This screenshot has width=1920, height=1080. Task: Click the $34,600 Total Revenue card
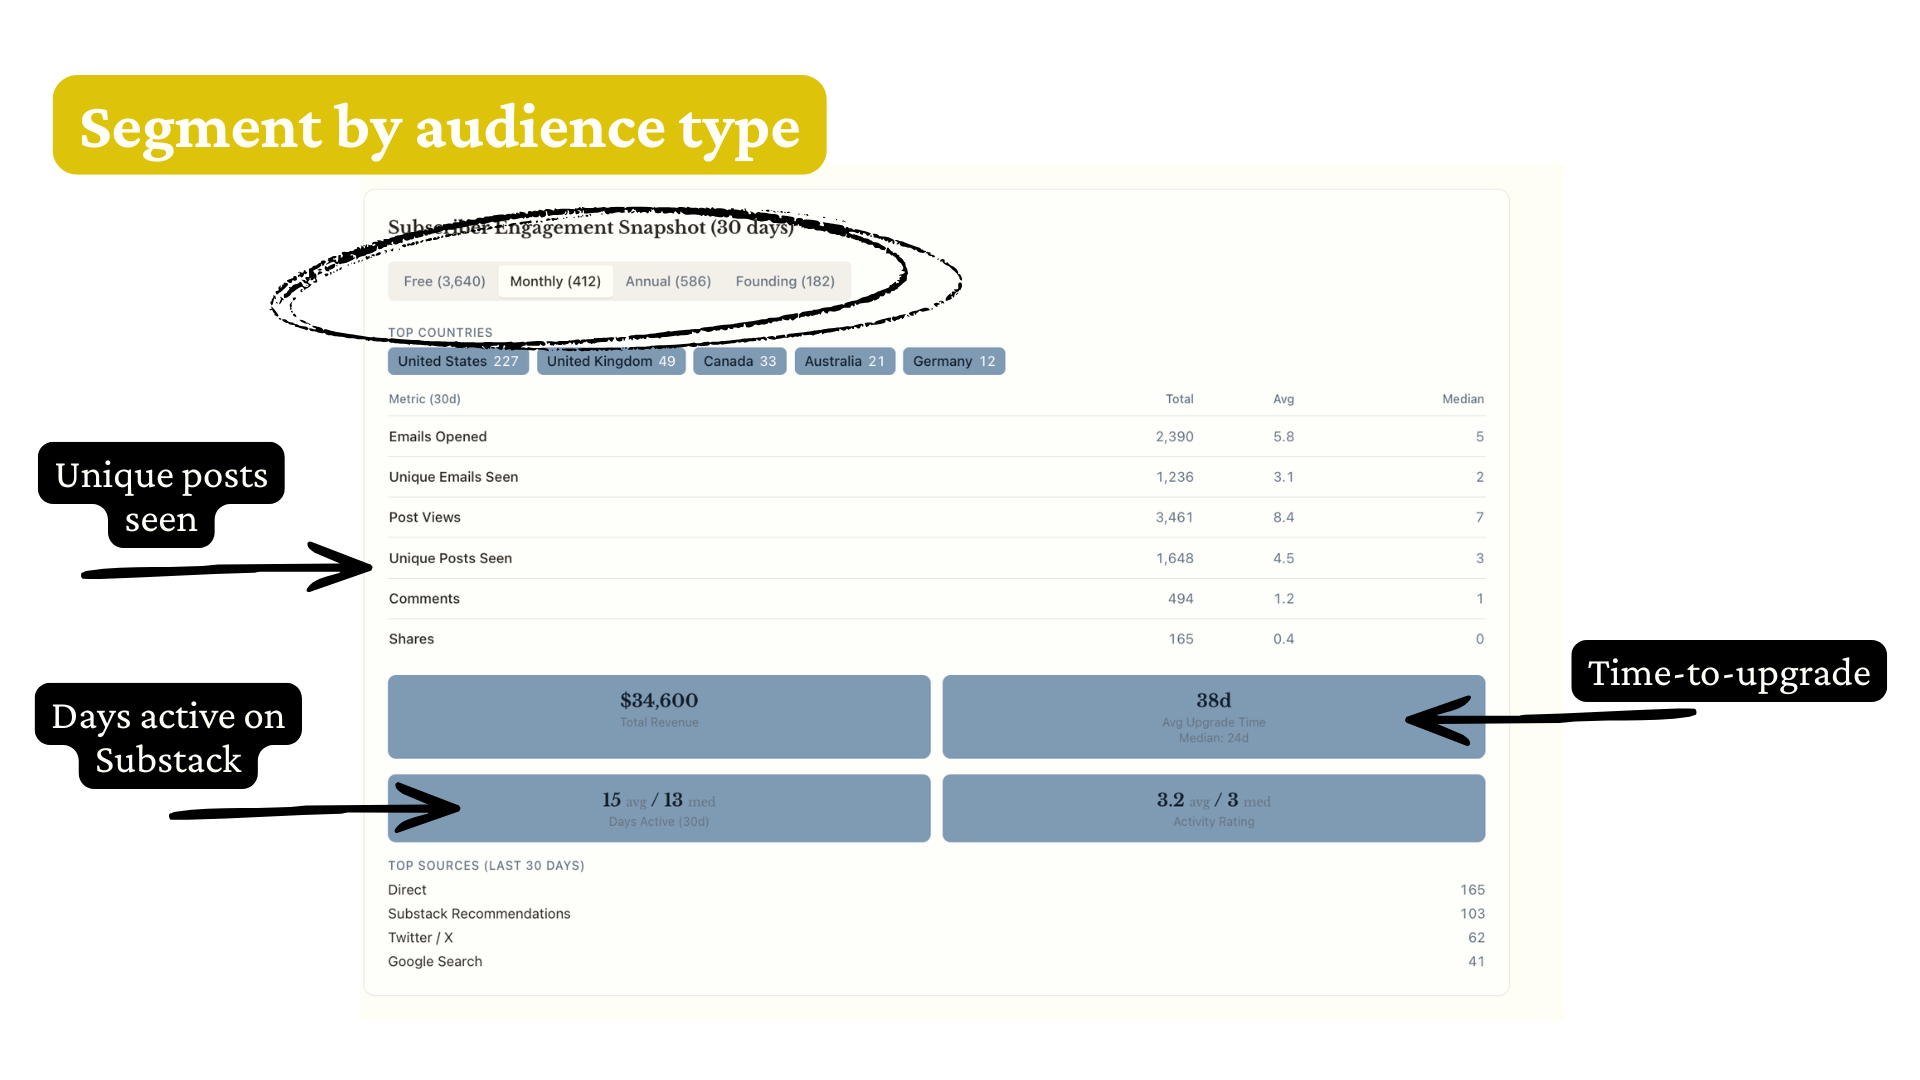click(659, 716)
